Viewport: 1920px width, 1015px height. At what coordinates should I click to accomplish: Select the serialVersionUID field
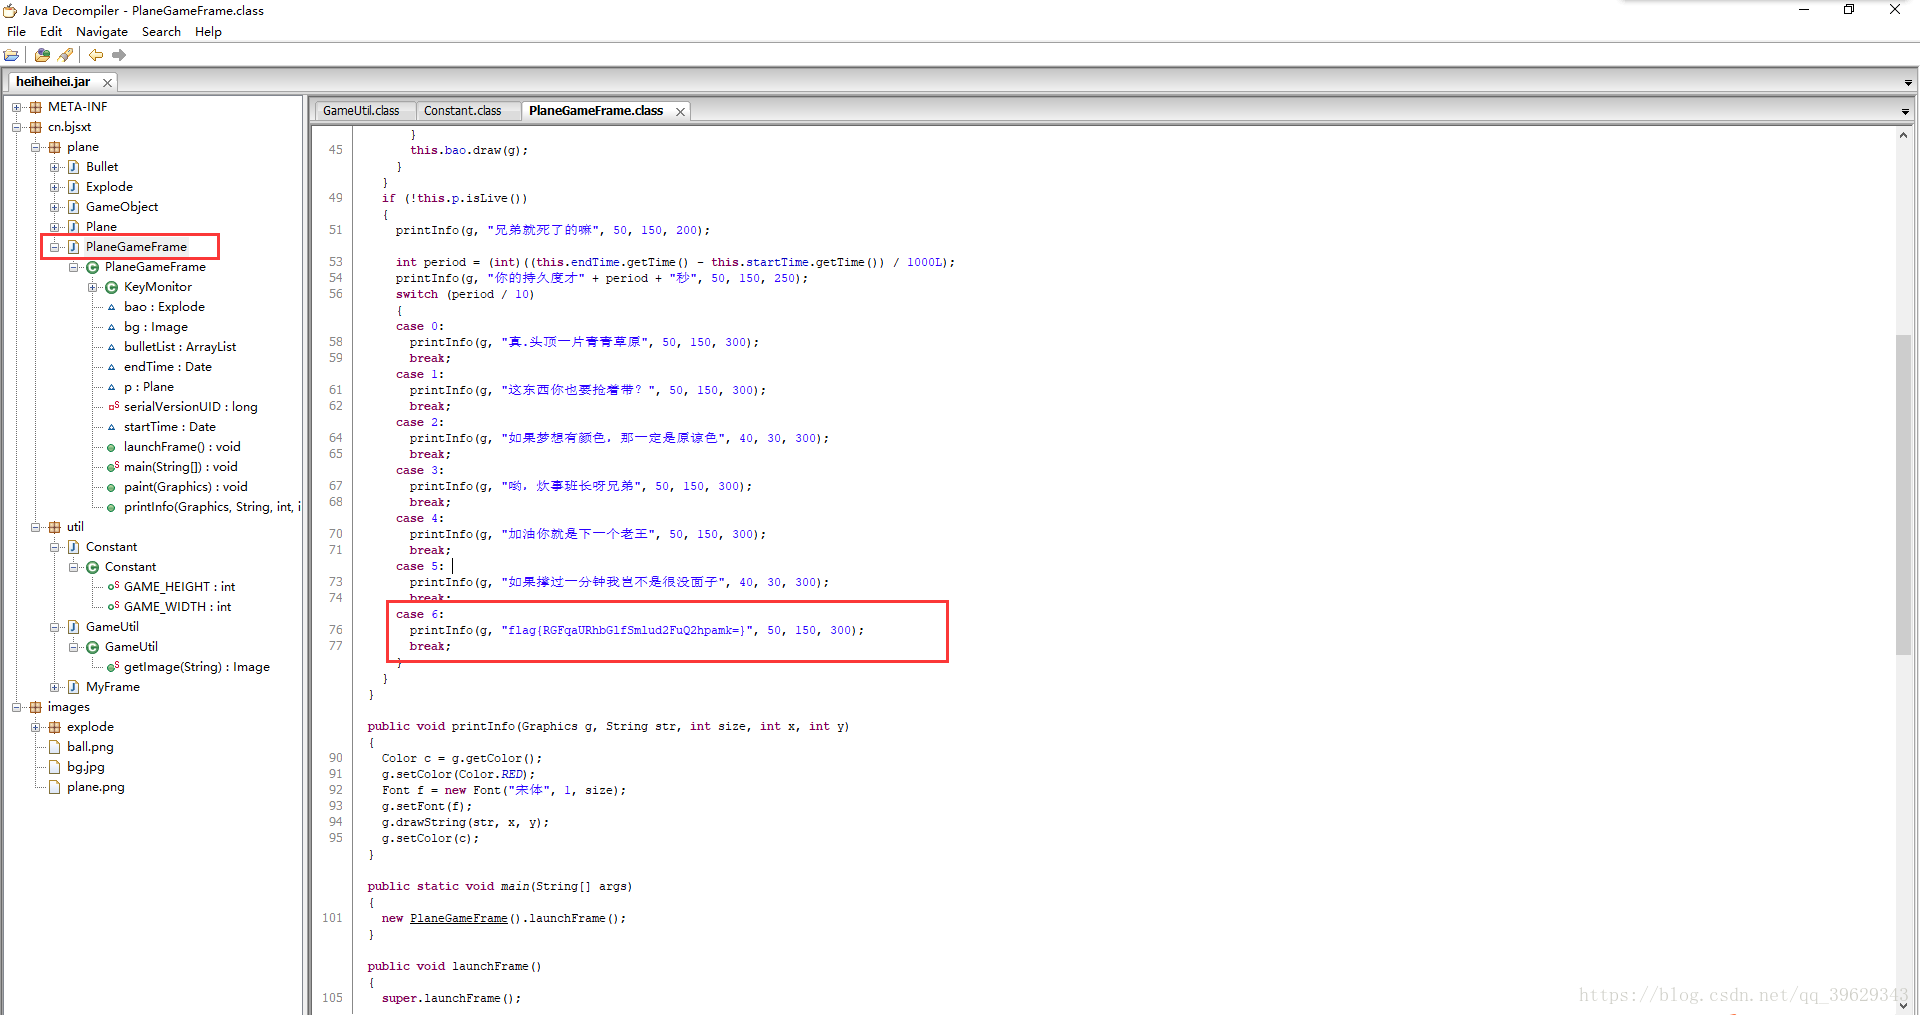pos(191,407)
